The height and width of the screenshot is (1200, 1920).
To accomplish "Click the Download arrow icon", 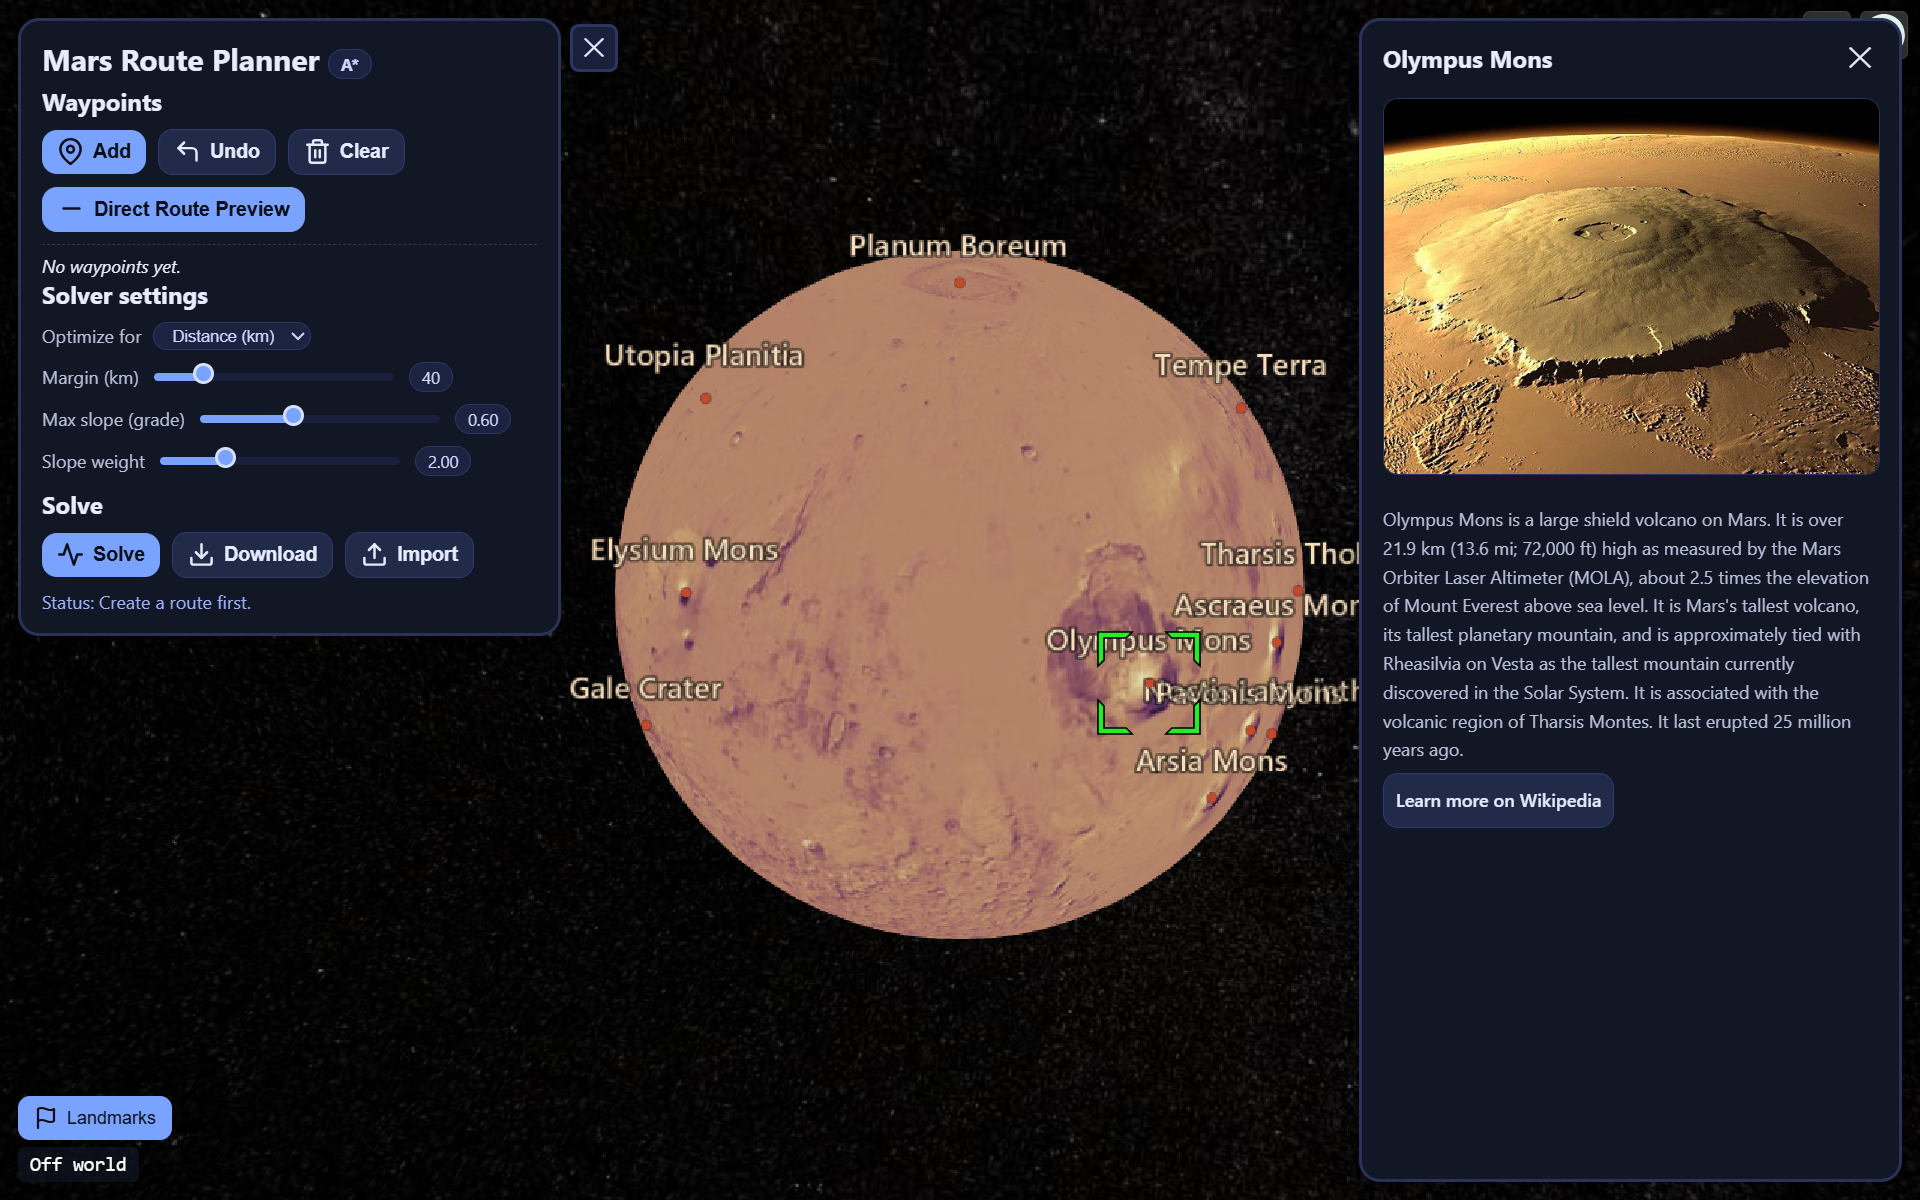I will (201, 554).
